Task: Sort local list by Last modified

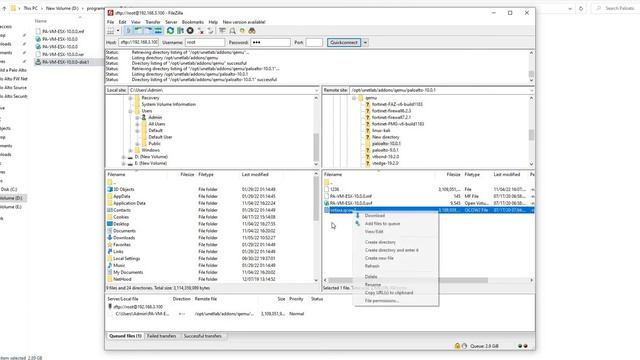Action: (255, 174)
